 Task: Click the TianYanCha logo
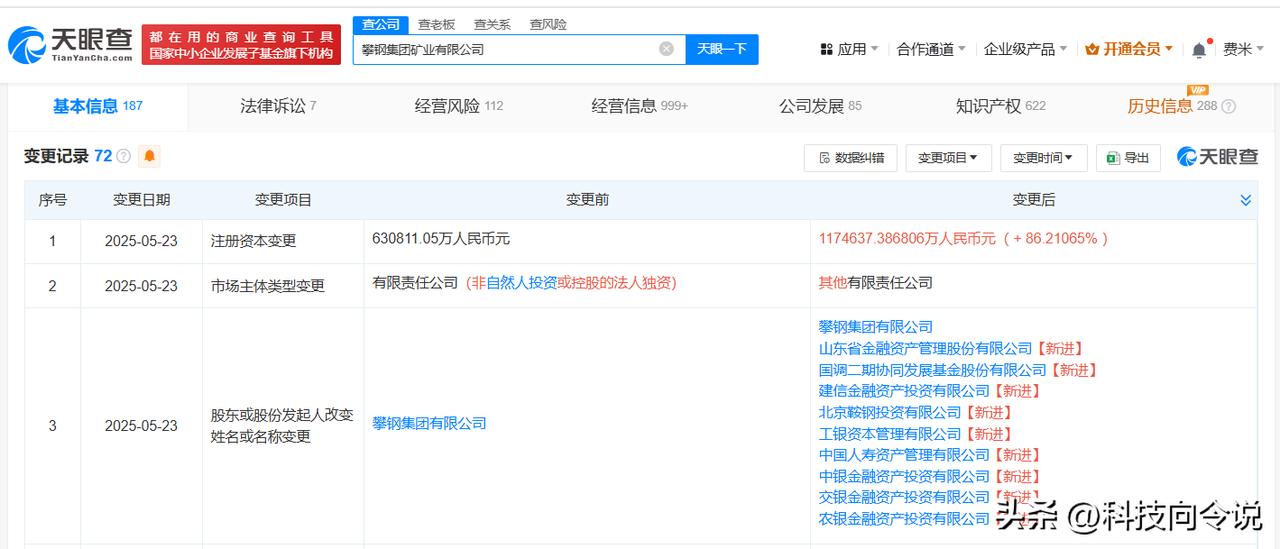tap(70, 45)
